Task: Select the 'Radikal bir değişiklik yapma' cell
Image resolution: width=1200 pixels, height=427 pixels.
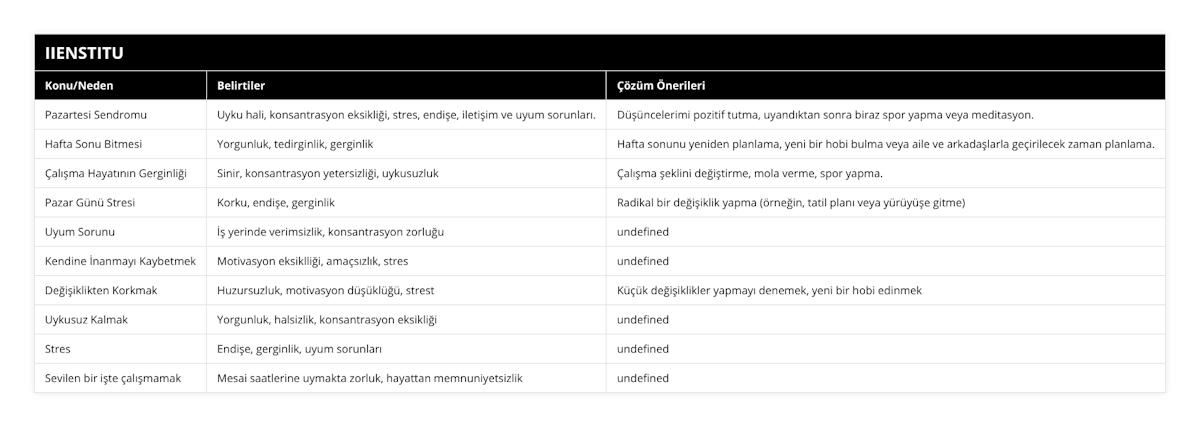Action: coord(885,202)
